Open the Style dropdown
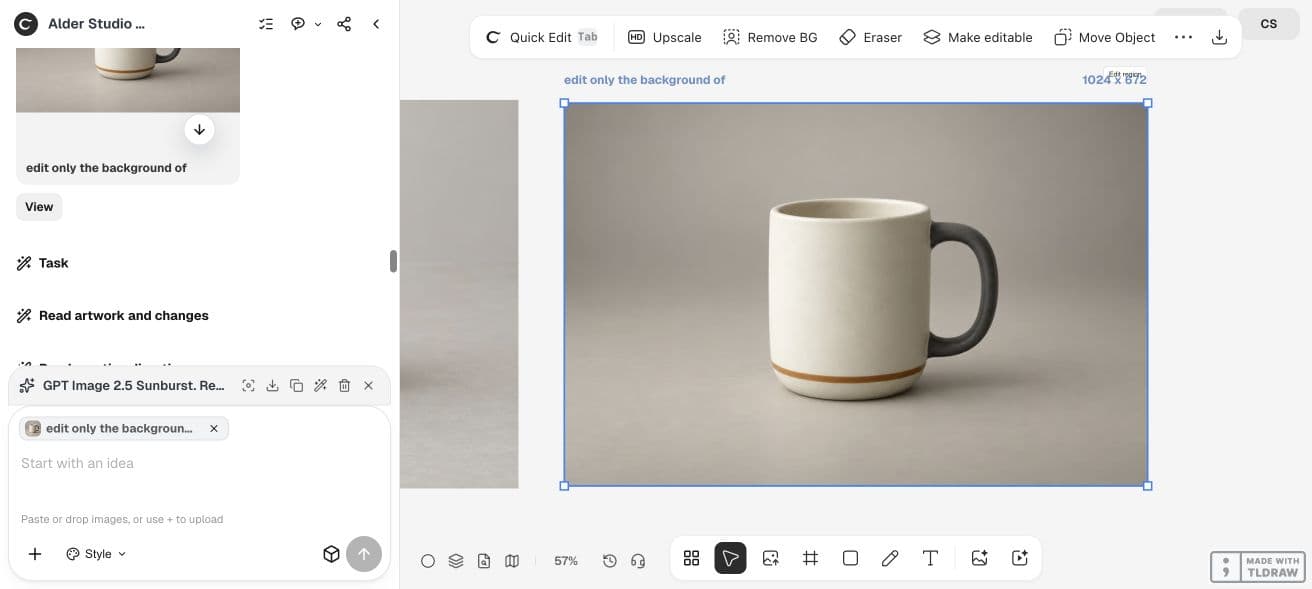This screenshot has height=589, width=1312. 97,554
